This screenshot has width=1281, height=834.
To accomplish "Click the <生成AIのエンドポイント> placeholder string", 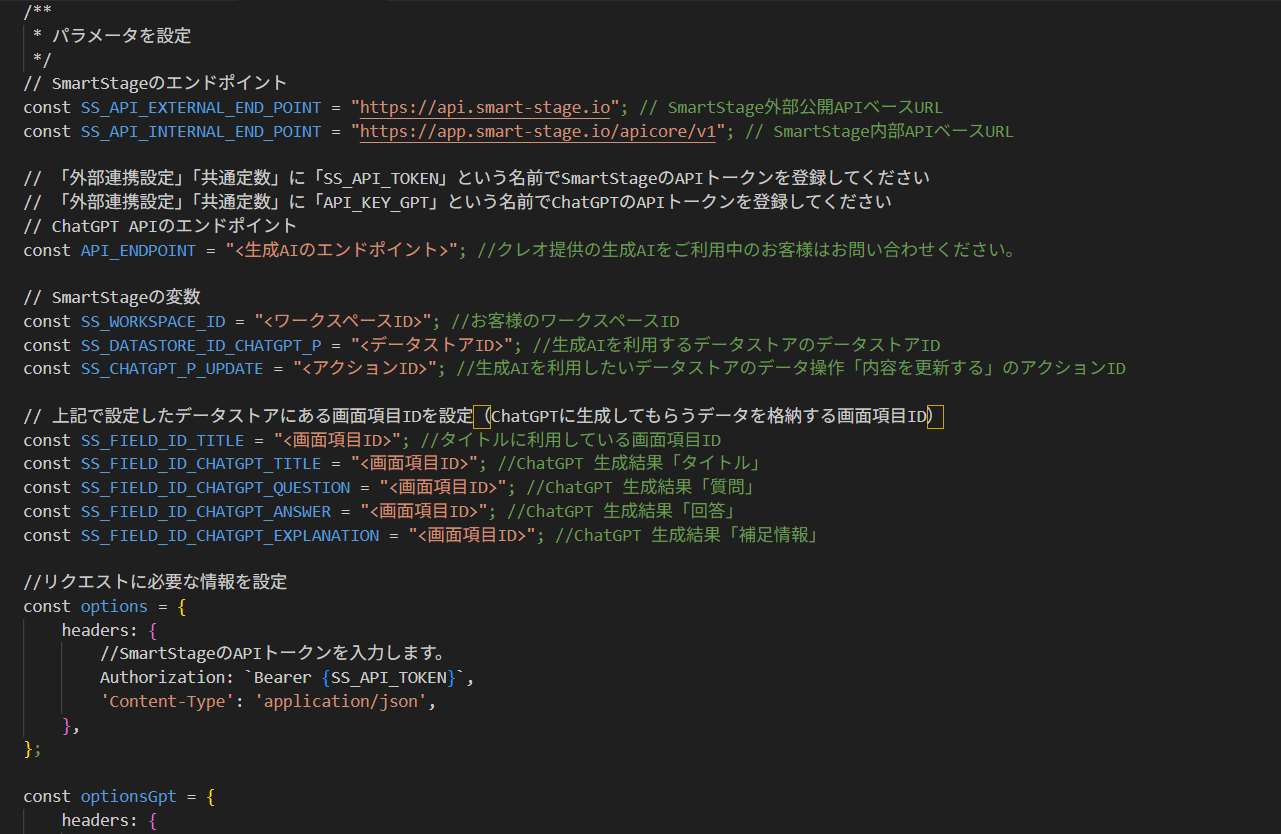I will 341,250.
